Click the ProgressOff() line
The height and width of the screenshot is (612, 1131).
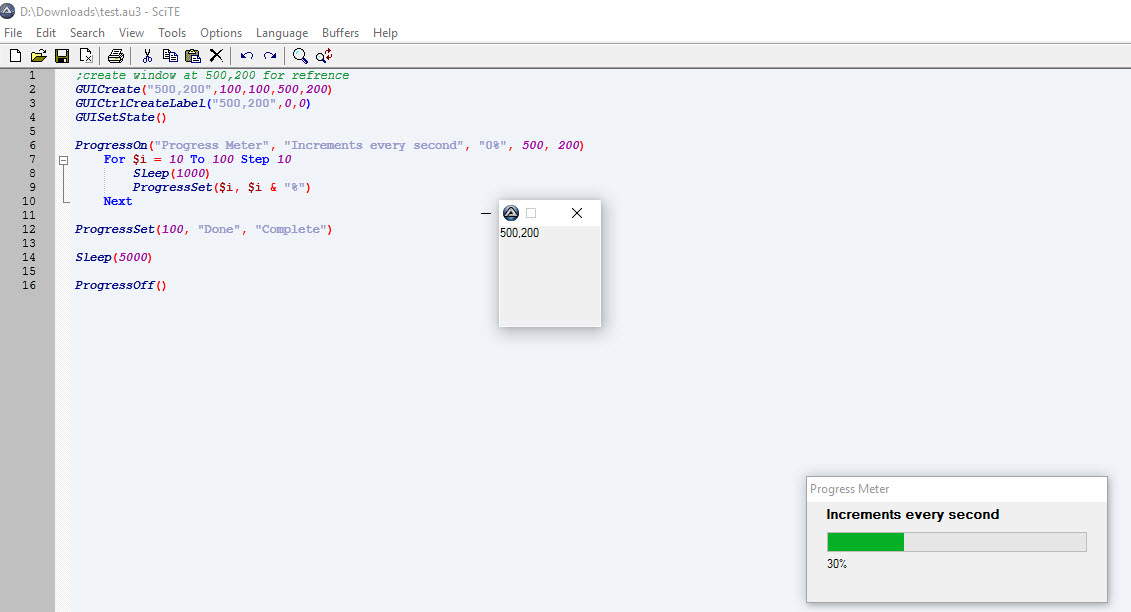120,285
